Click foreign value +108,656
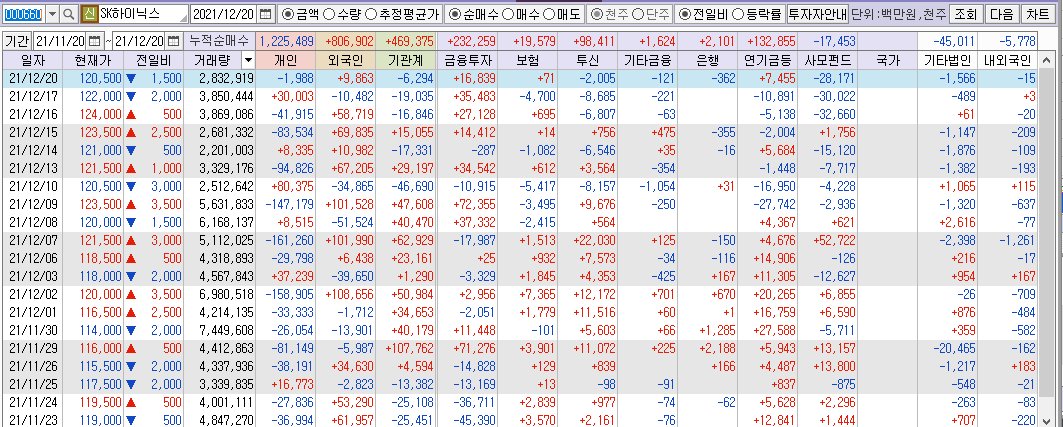The height and width of the screenshot is (427, 1063). 346,293
